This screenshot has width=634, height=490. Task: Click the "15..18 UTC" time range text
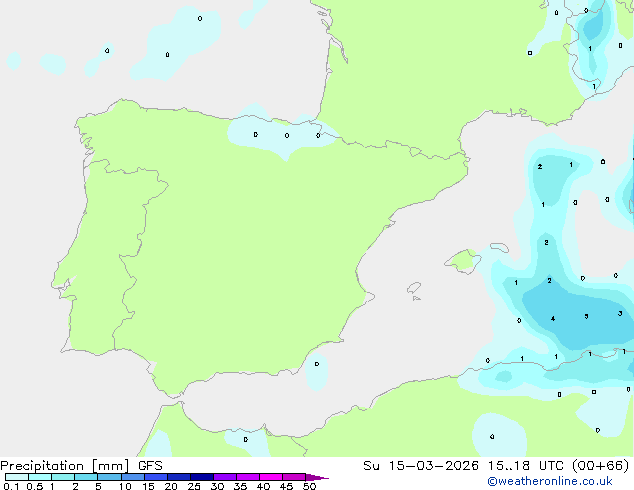(x=525, y=466)
